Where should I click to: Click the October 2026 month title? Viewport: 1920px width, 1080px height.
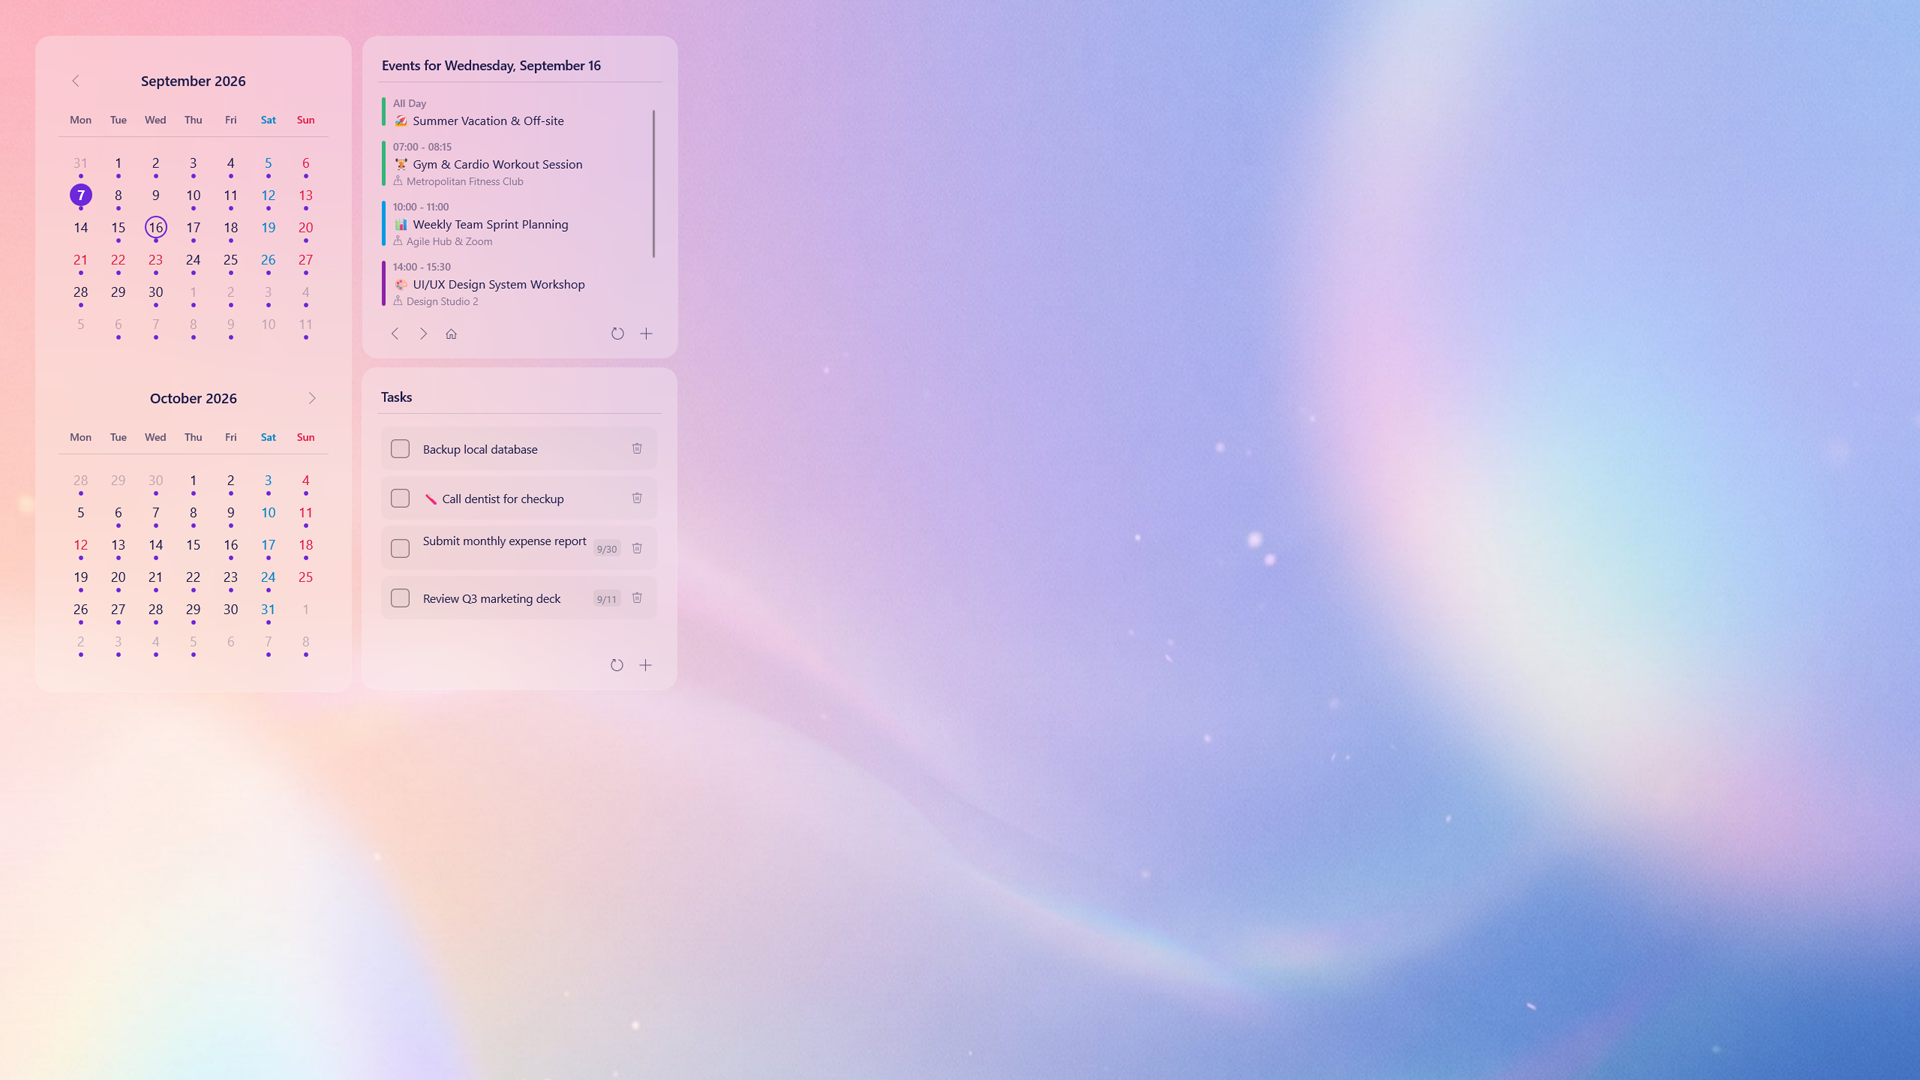click(x=193, y=398)
